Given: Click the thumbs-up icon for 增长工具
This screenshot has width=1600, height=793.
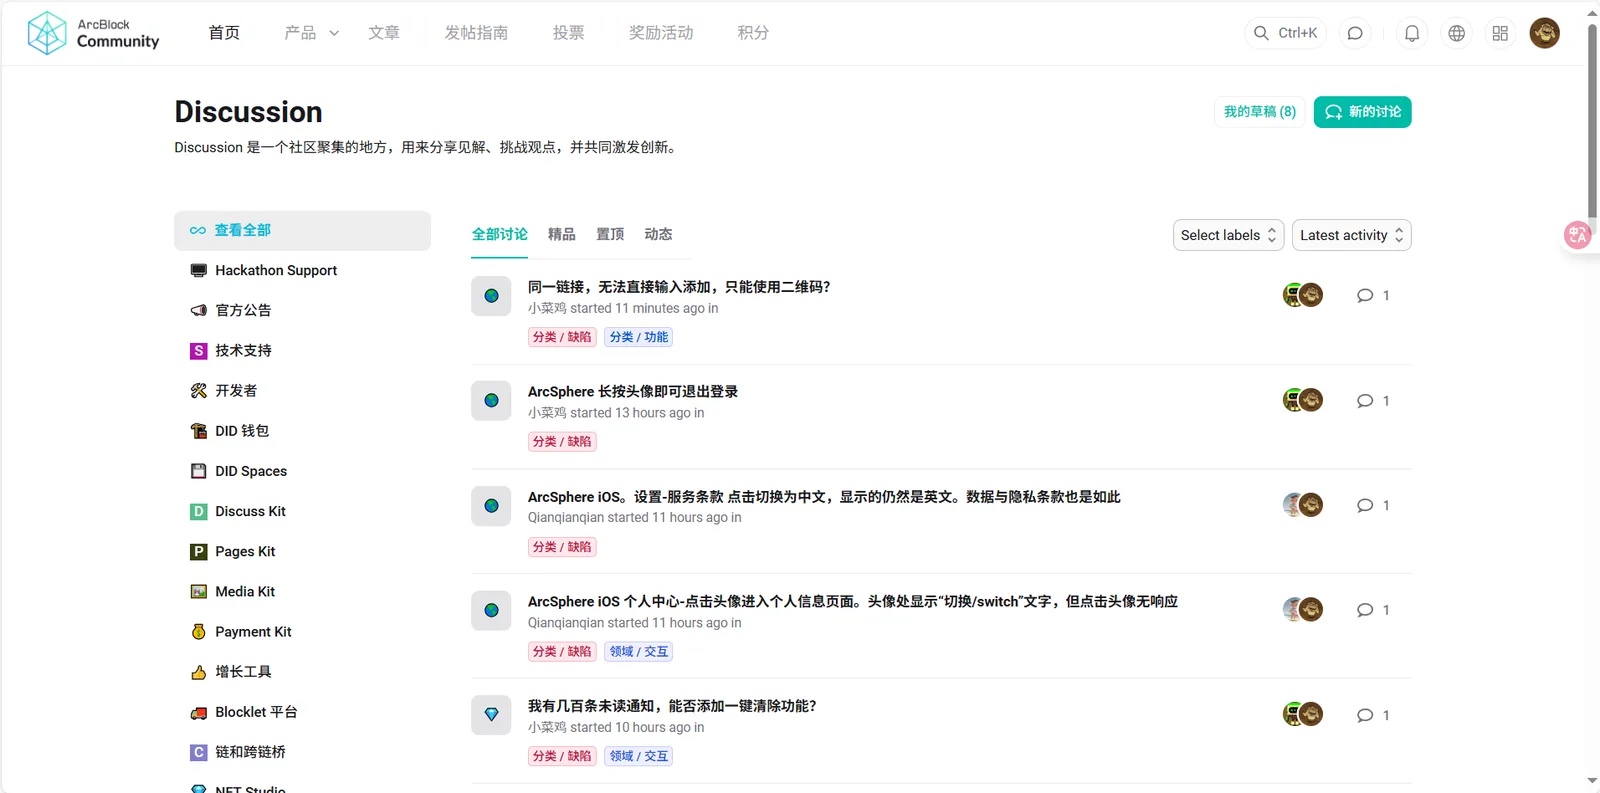Looking at the screenshot, I should [x=198, y=672].
